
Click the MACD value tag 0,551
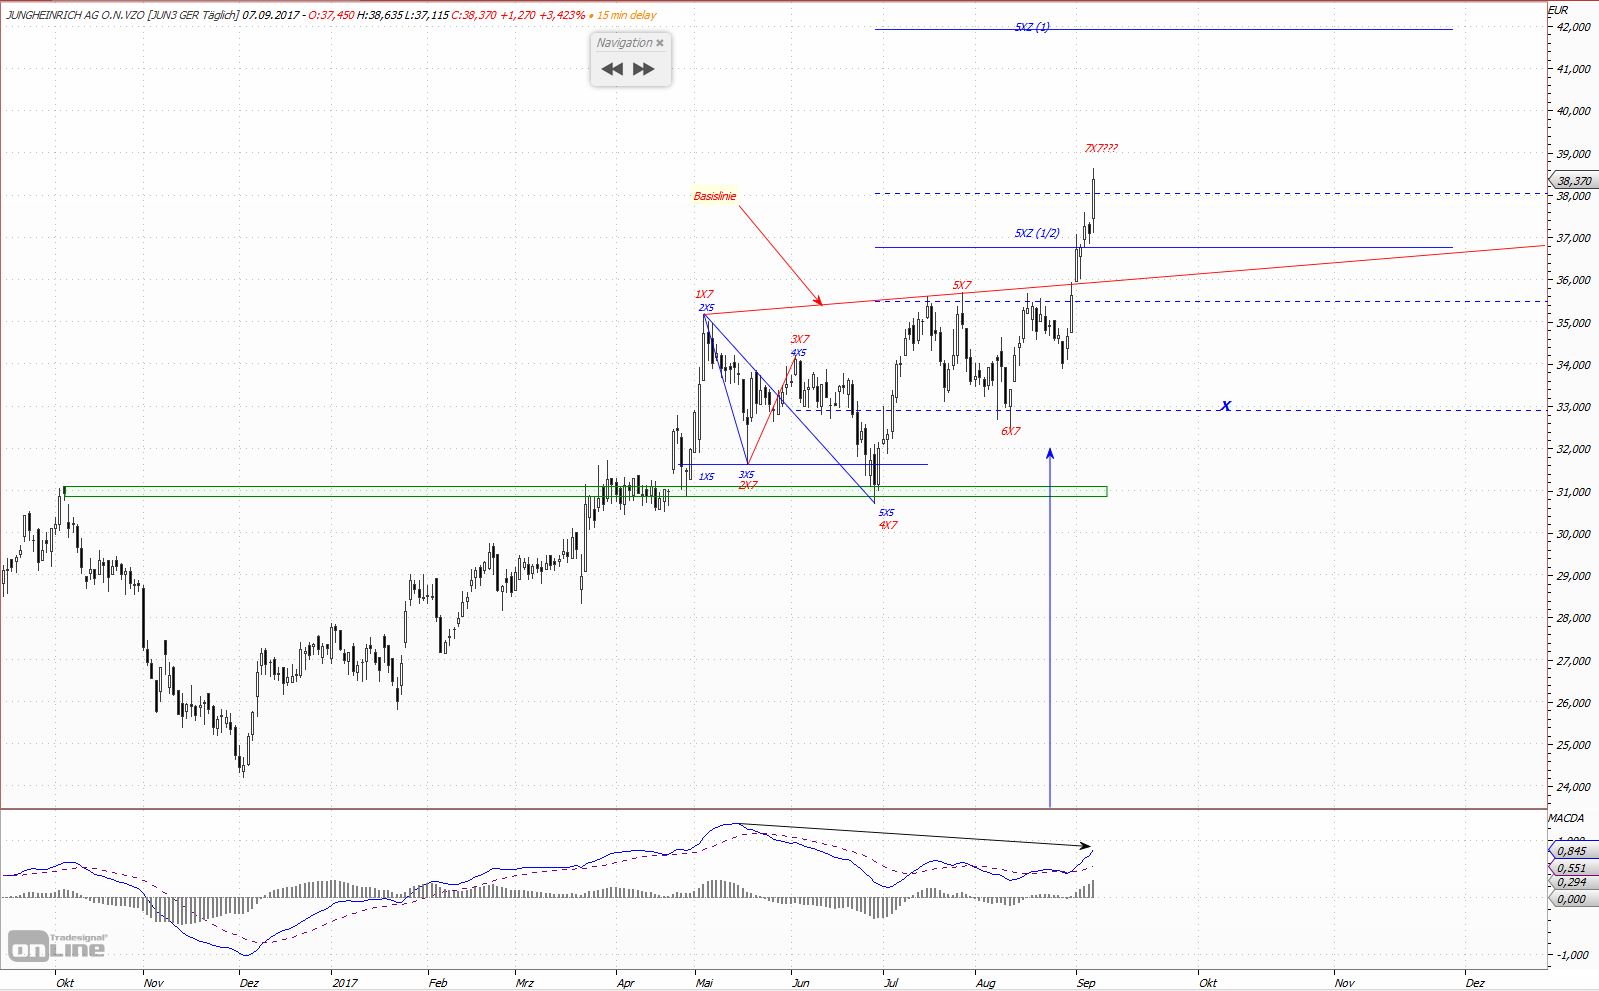[1572, 868]
